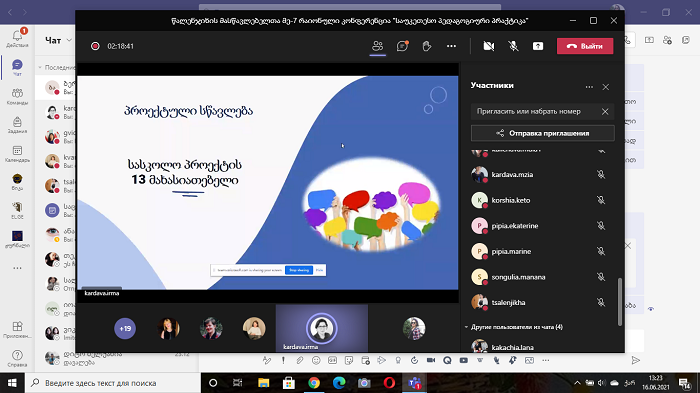The width and height of the screenshot is (700, 393).
Task: Select participant songulia.manana in list
Action: click(518, 277)
